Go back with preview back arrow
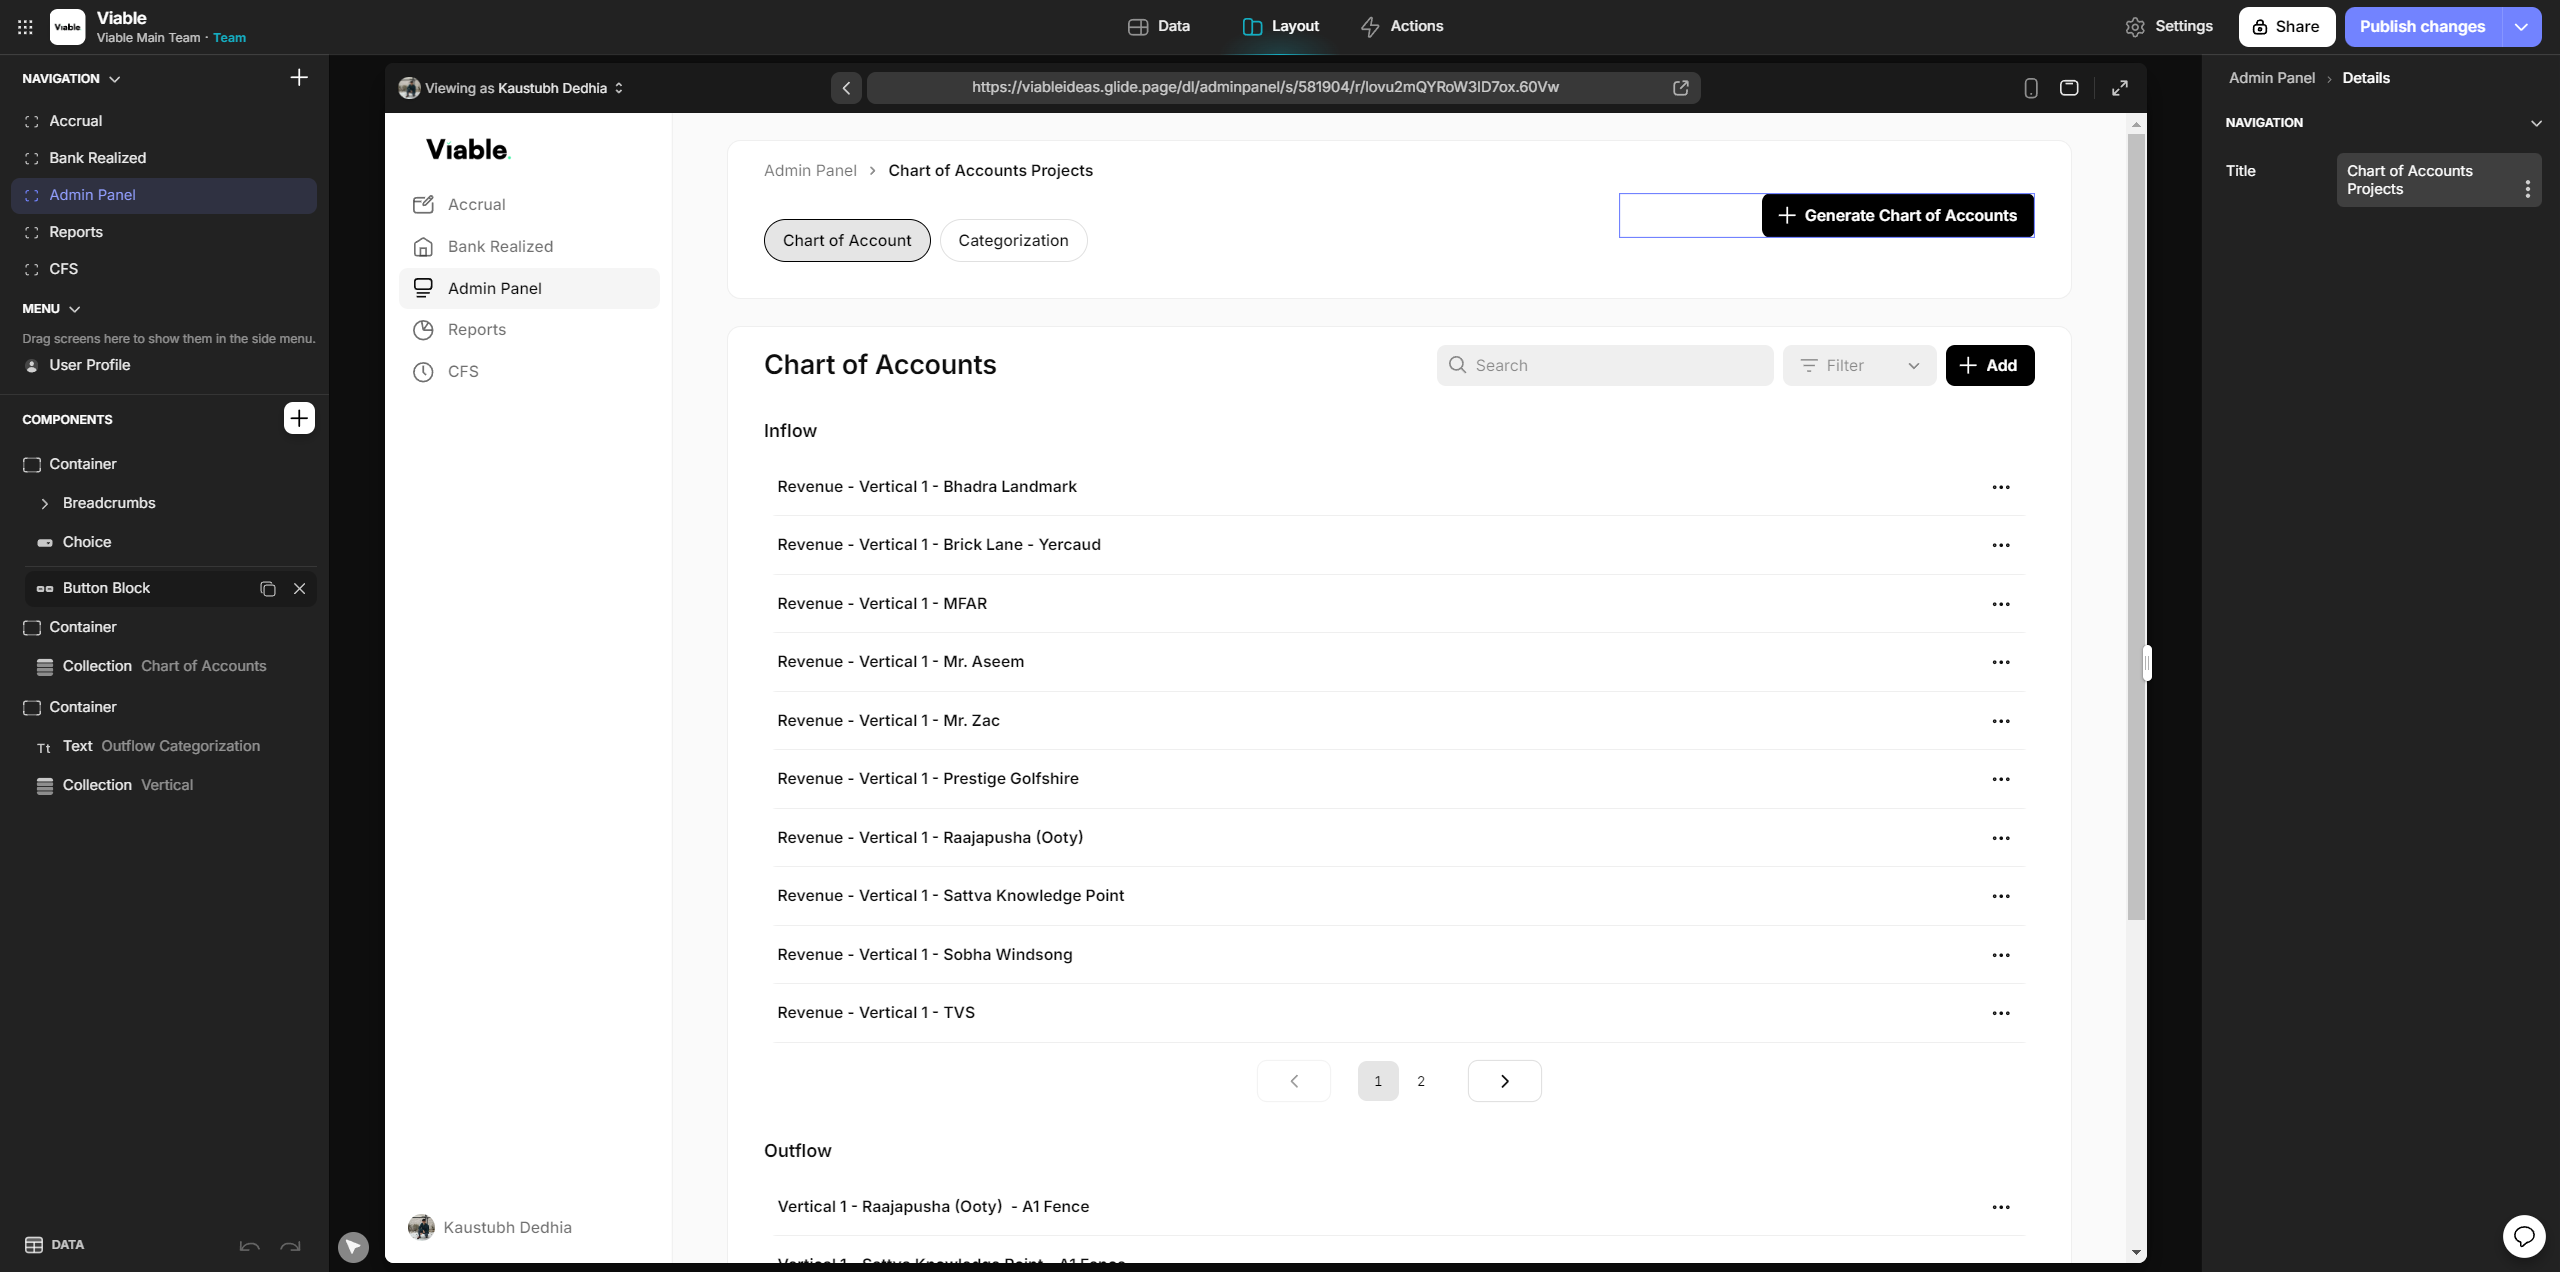Viewport: 2560px width, 1272px height. 846,88
